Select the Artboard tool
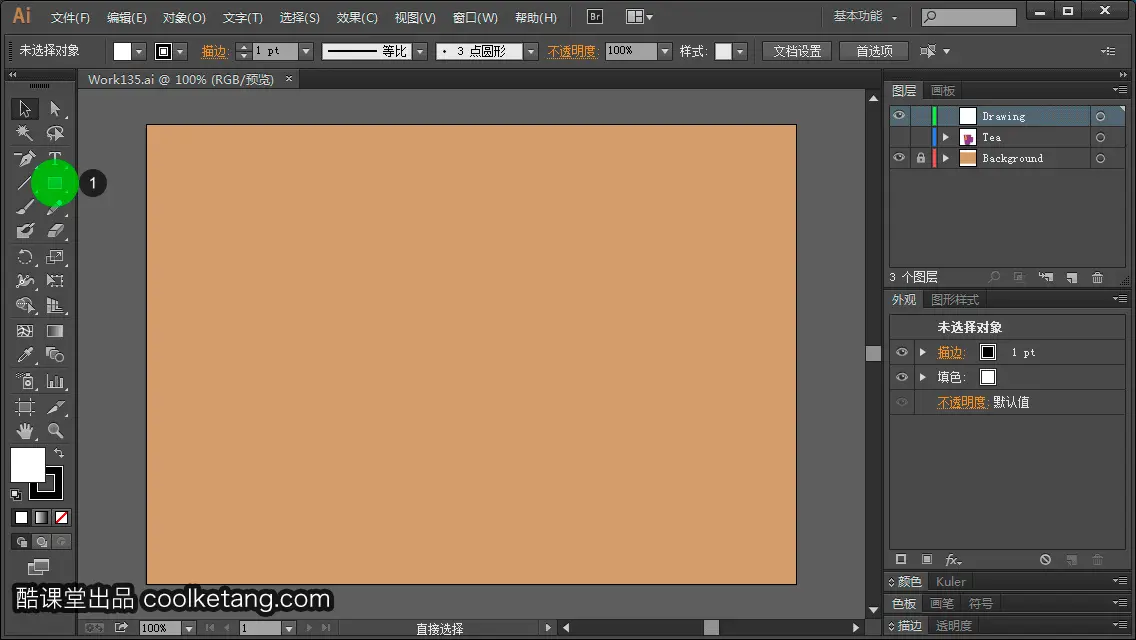This screenshot has width=1136, height=640. point(25,407)
